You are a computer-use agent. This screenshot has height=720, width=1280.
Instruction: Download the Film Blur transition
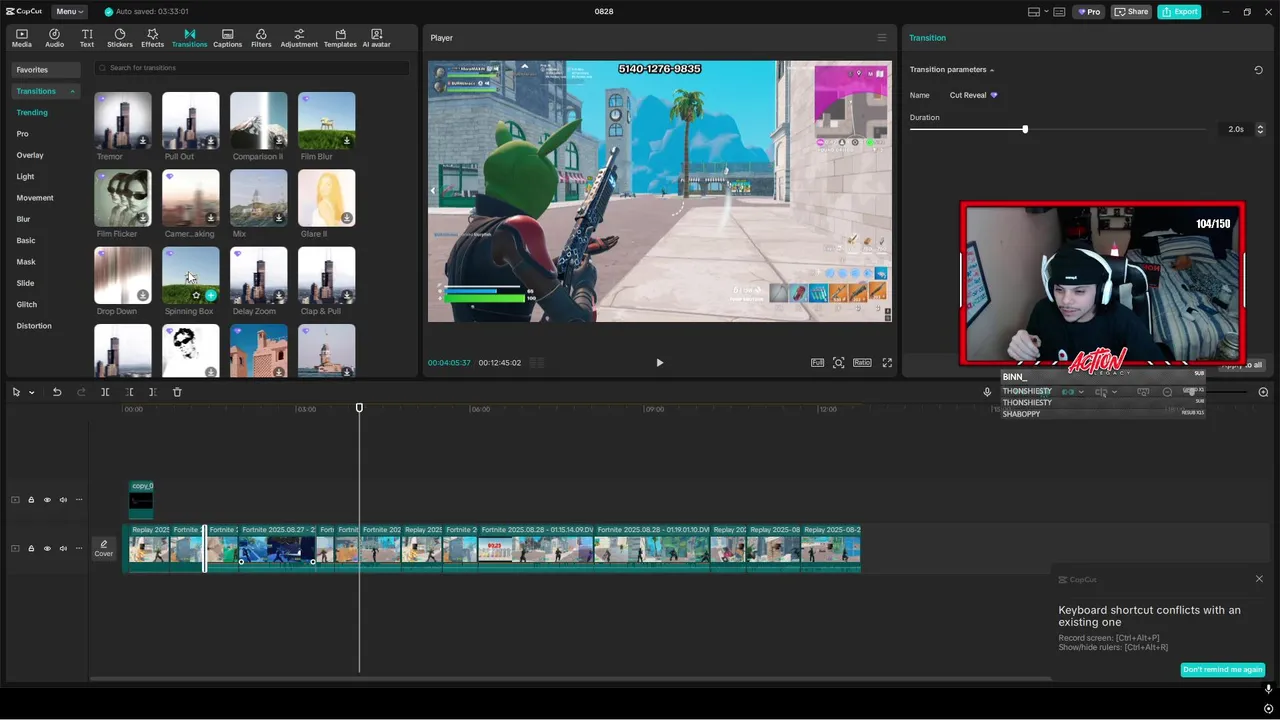click(x=347, y=141)
